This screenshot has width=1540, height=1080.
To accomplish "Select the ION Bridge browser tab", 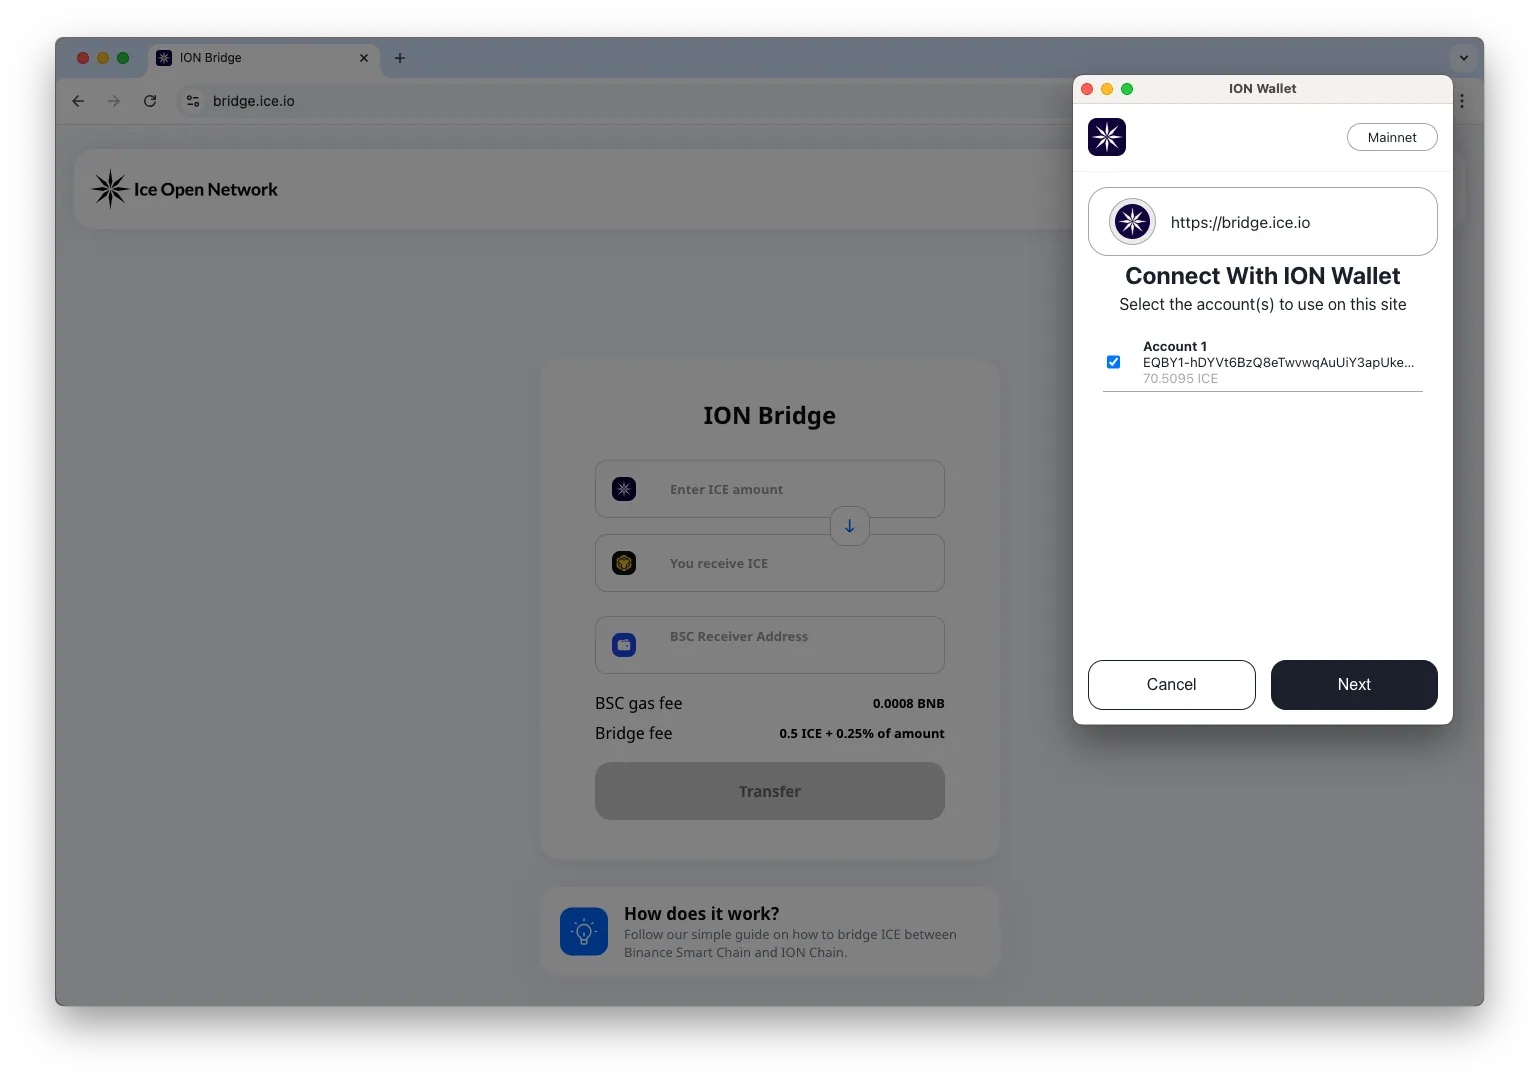I will coord(263,58).
